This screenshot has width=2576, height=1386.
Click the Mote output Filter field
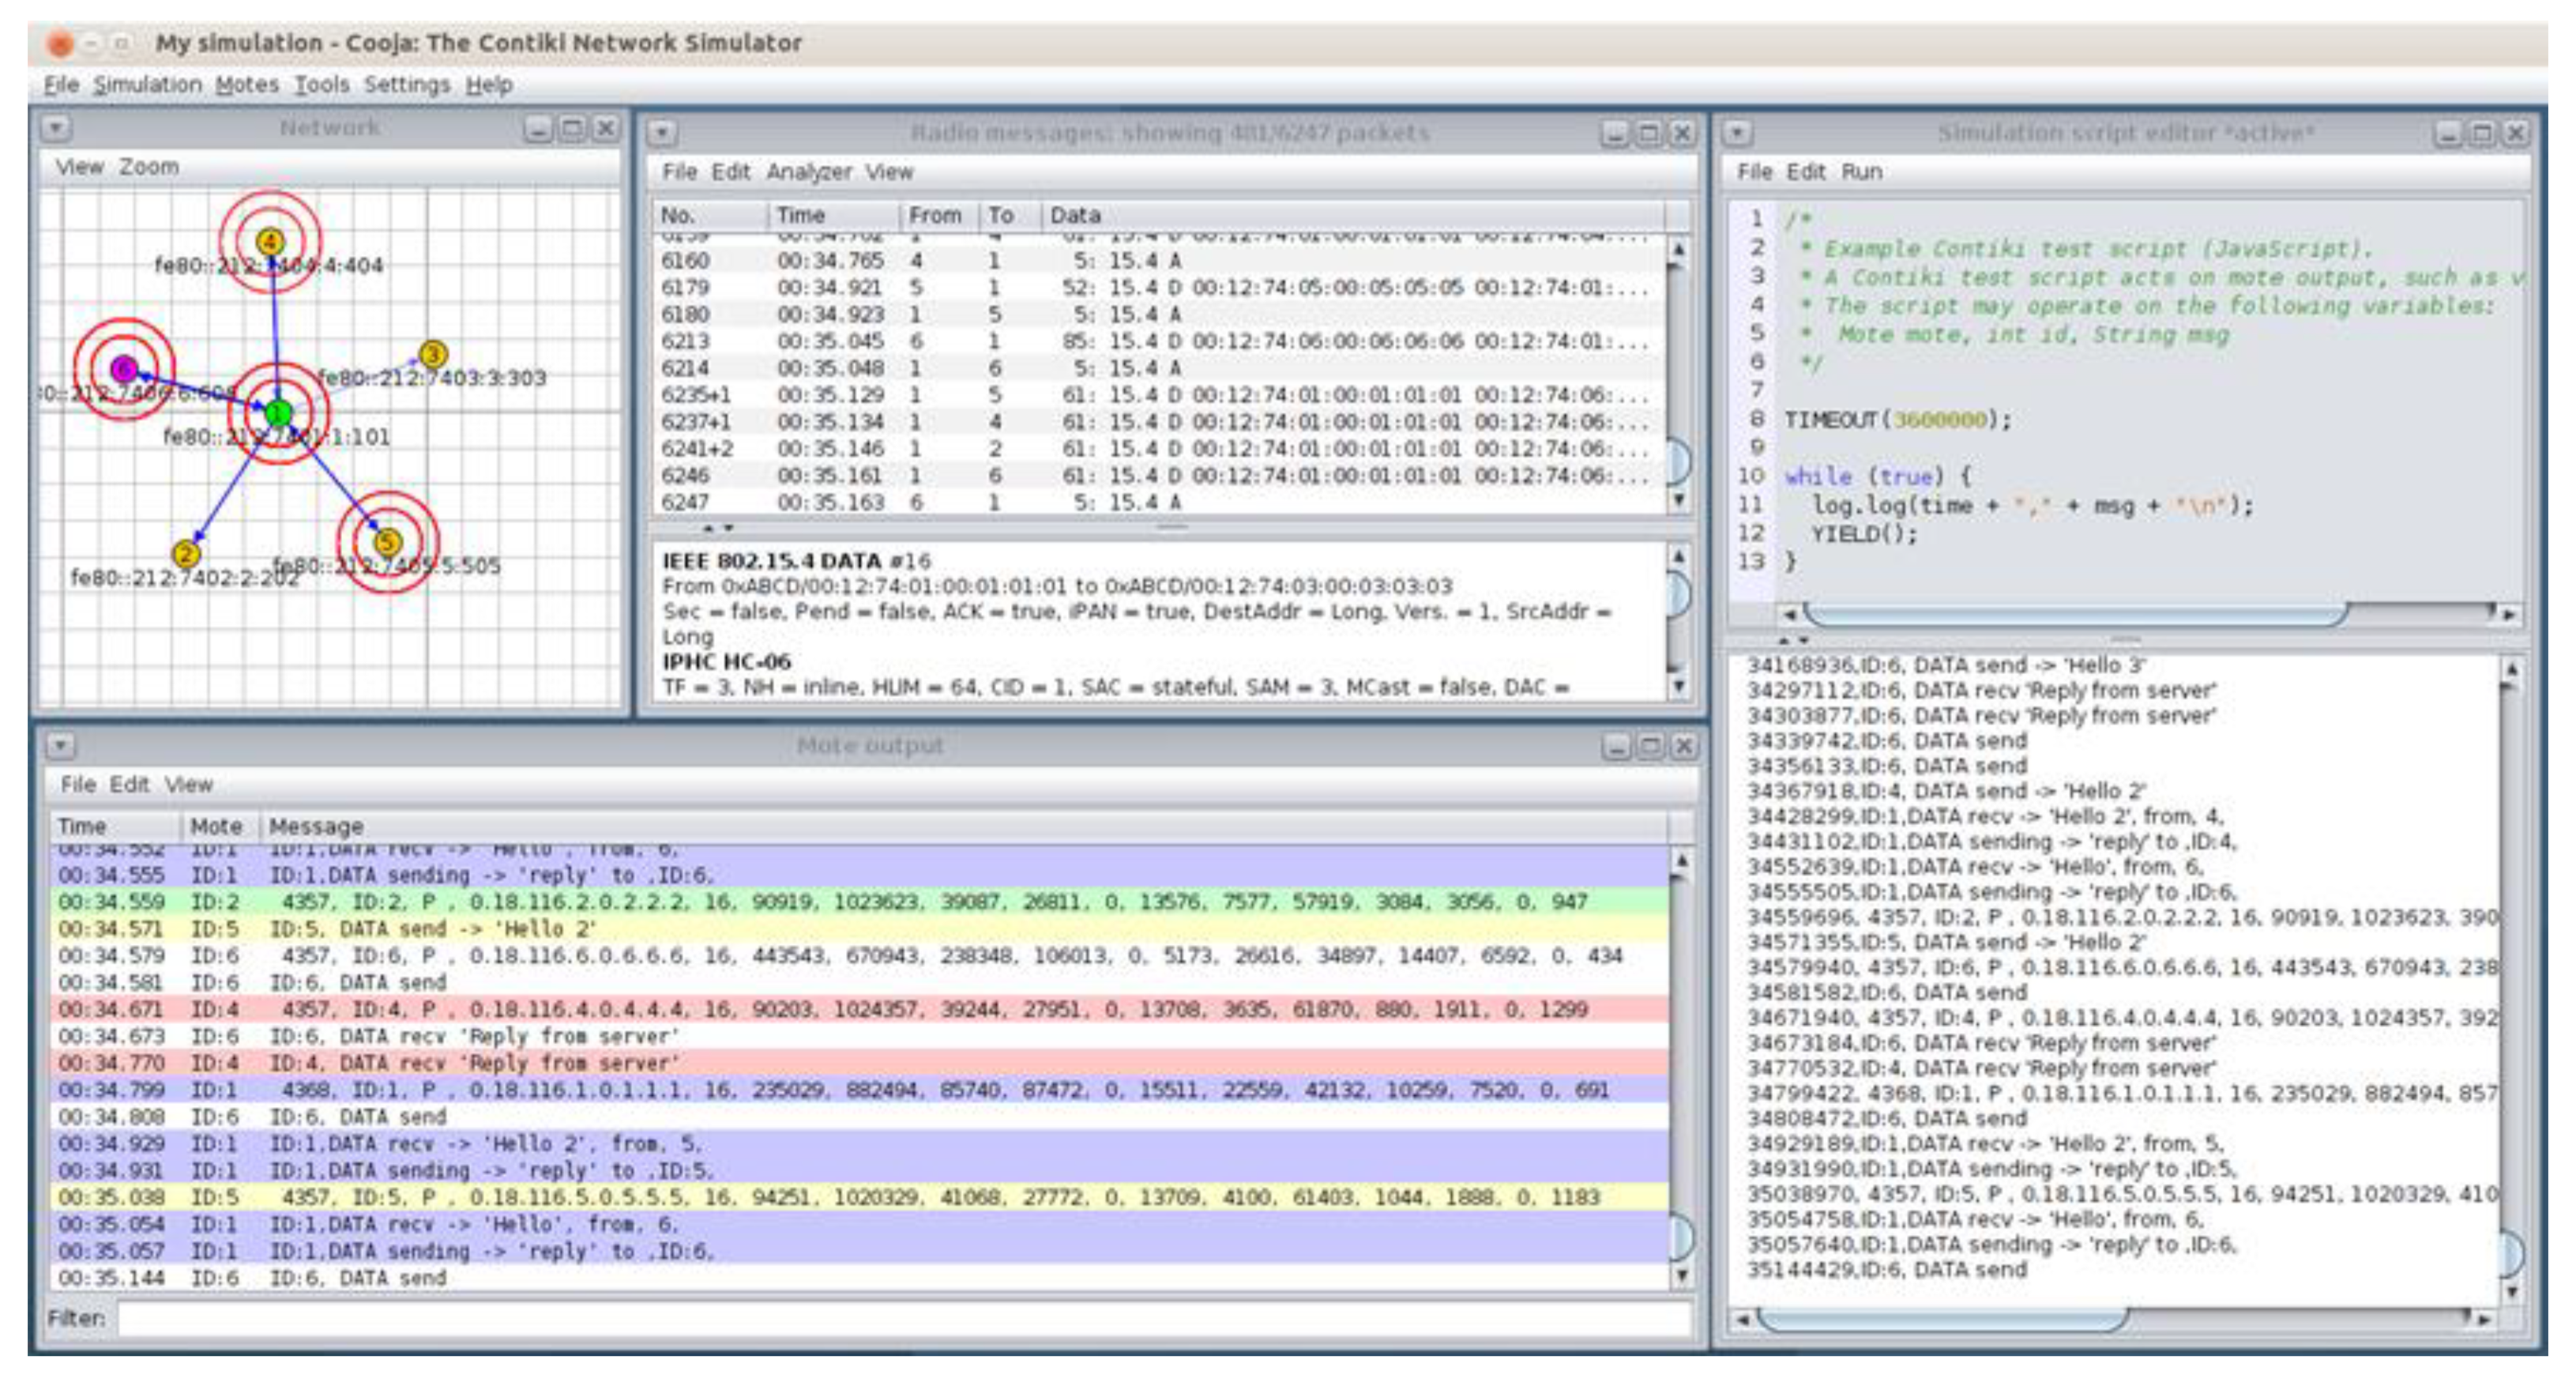coord(900,1317)
